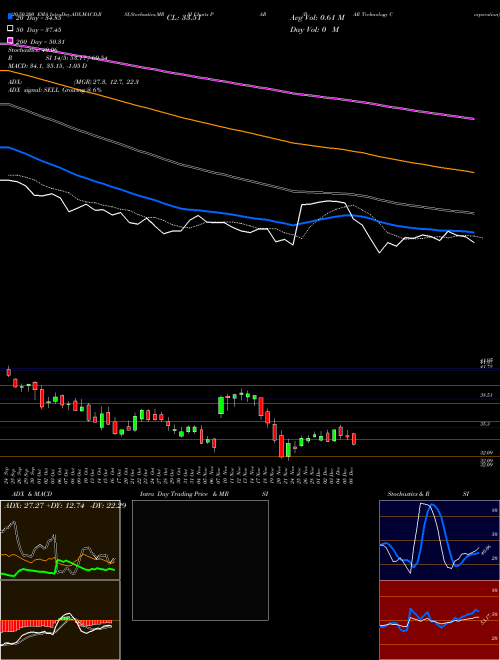Select the 'MACD: 34.1, 35.15, -1.05' readout
Image resolution: width=500 pixels, height=660 pixels.
point(45,66)
